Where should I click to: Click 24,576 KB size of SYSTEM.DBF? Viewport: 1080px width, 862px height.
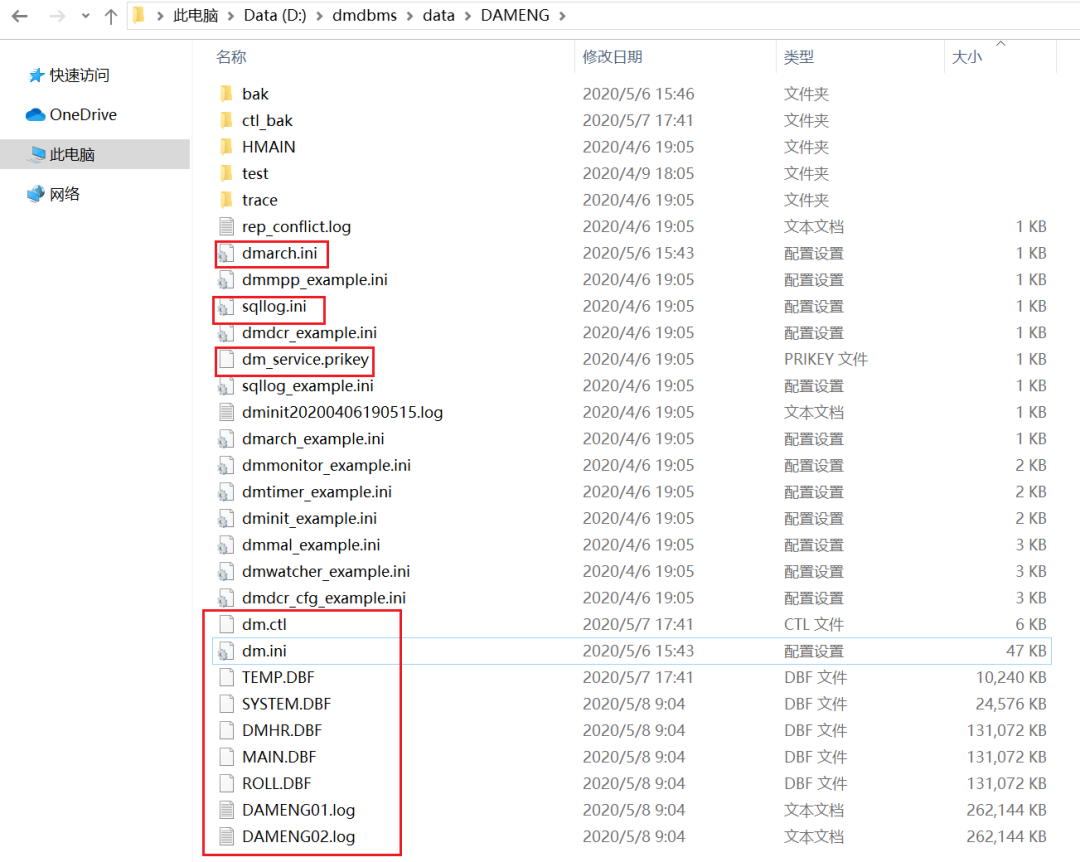point(1011,704)
